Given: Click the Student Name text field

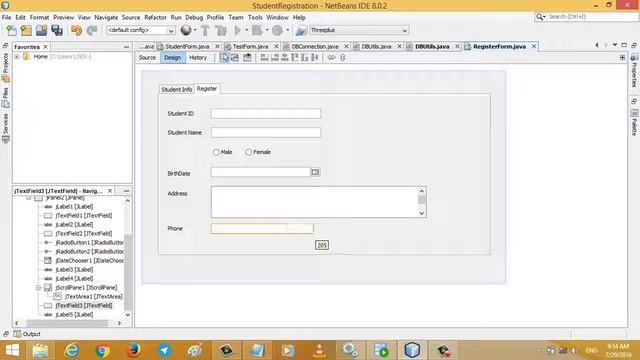Looking at the screenshot, I should (266, 132).
